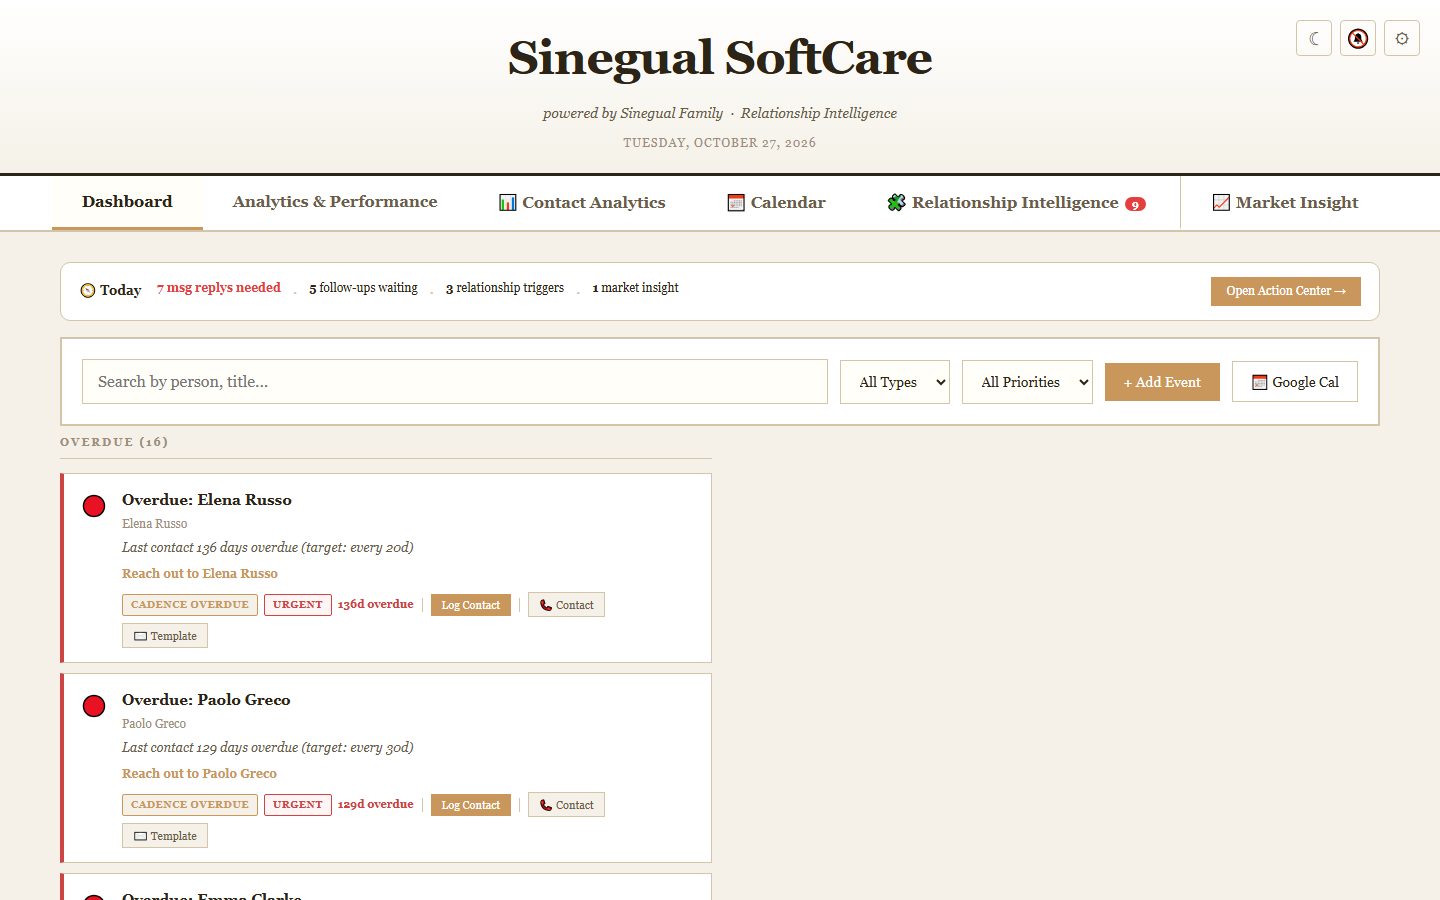The image size is (1440, 900).
Task: Open 'Overdue: Paolo Greco' title
Action: [x=206, y=700]
